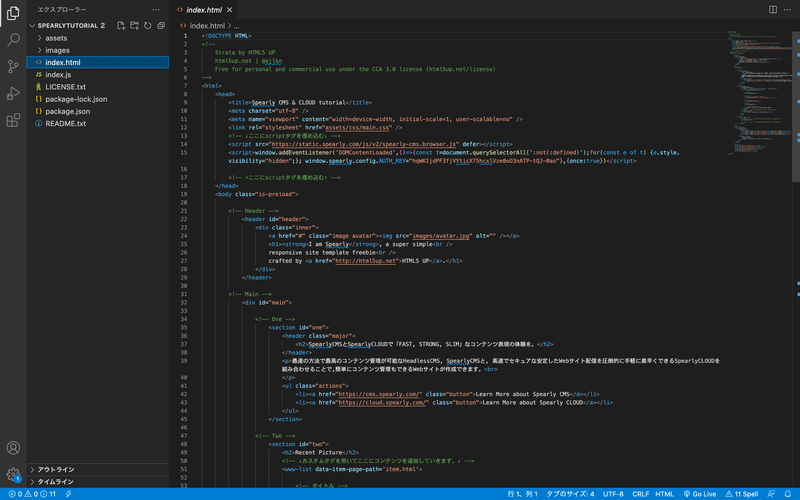Click the feedback icon in status bar
Screen dimensions: 800x500
point(771,494)
